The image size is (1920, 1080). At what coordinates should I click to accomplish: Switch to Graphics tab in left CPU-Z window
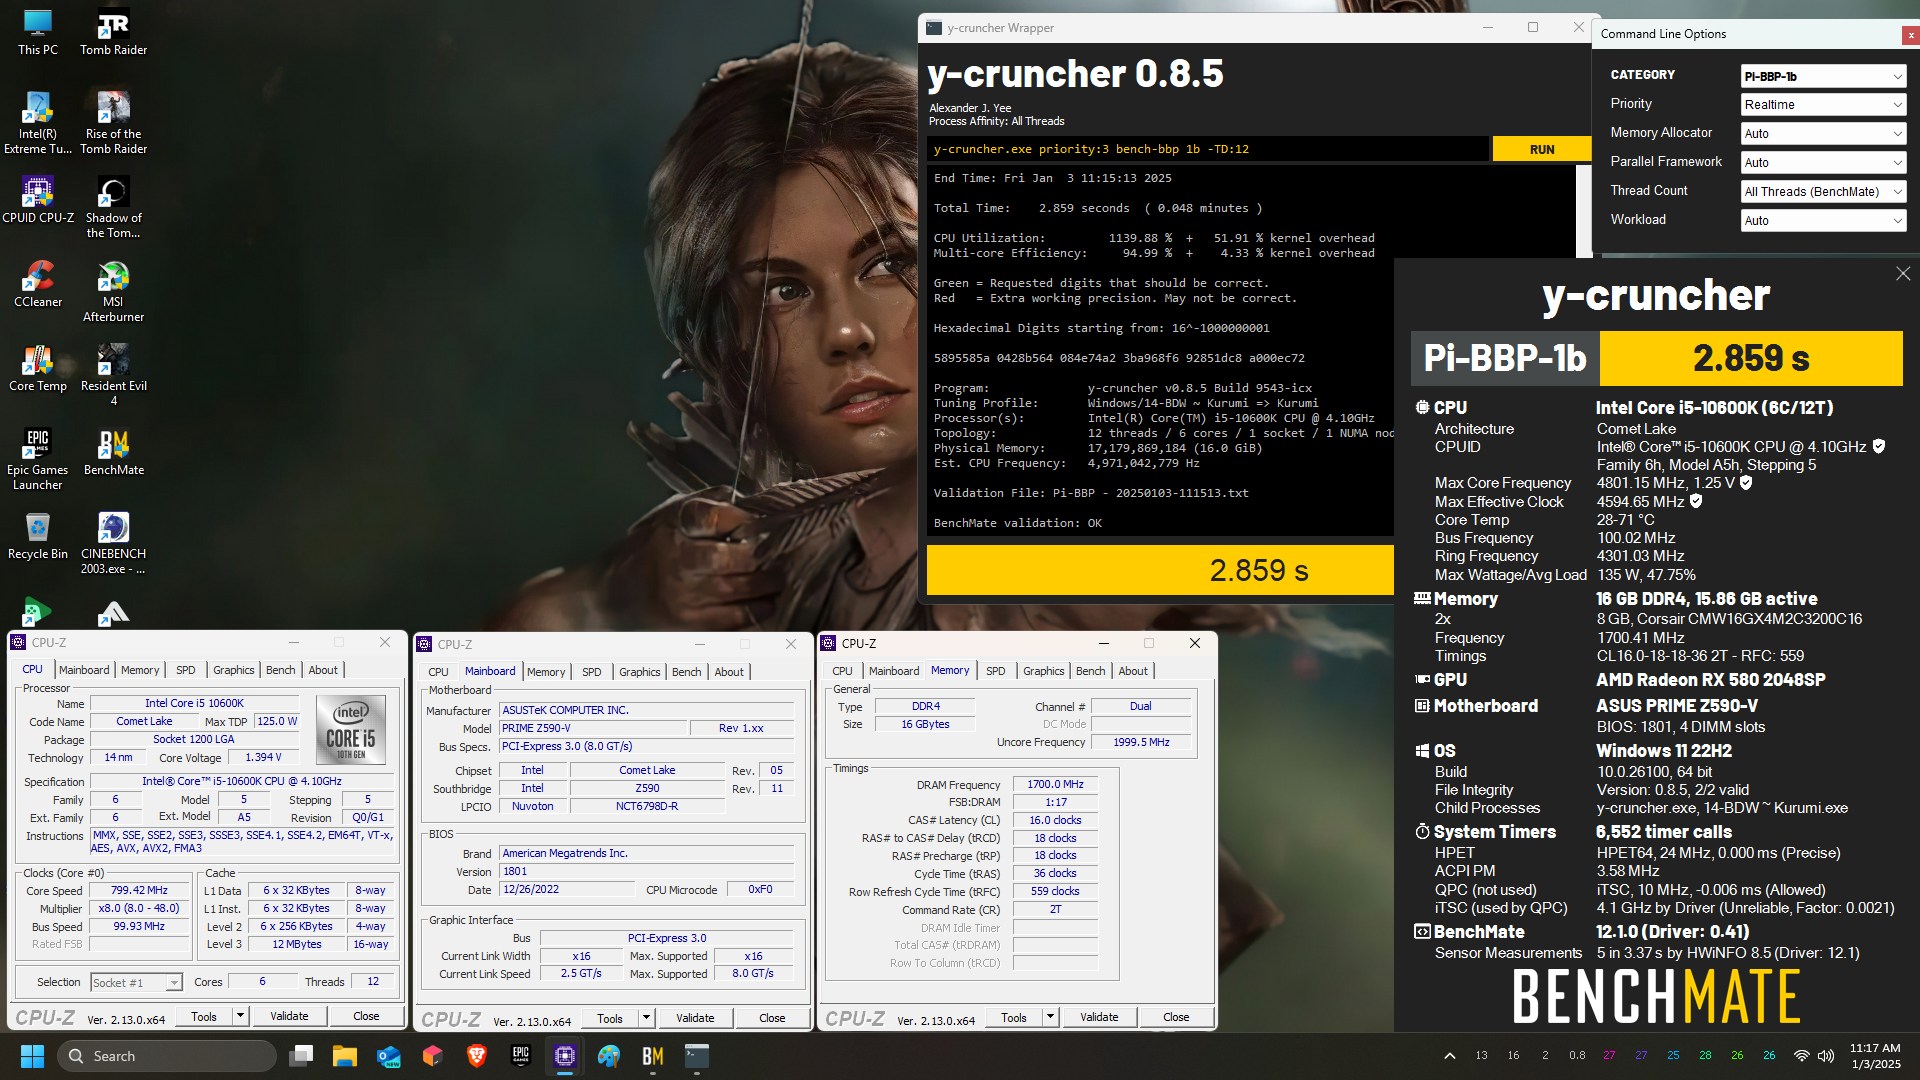pyautogui.click(x=234, y=670)
